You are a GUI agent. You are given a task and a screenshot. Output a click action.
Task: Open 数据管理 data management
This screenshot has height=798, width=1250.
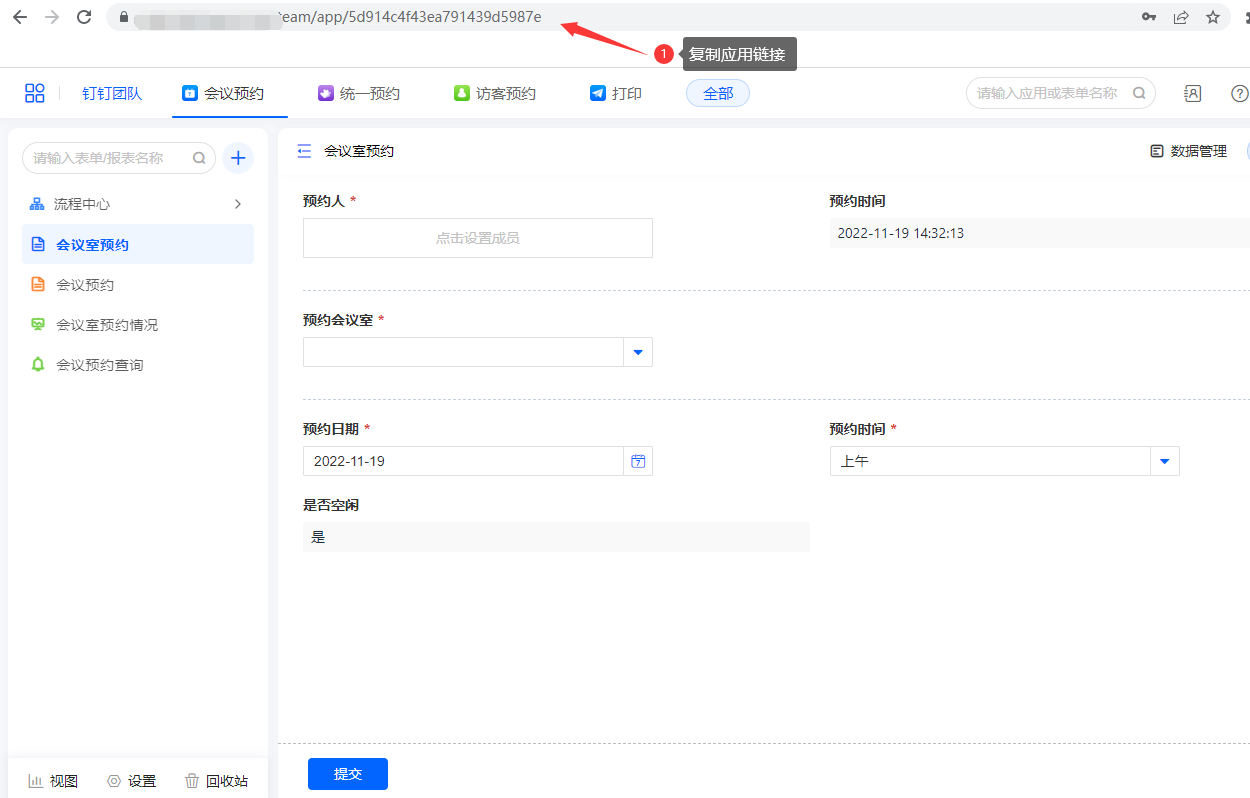[1188, 151]
